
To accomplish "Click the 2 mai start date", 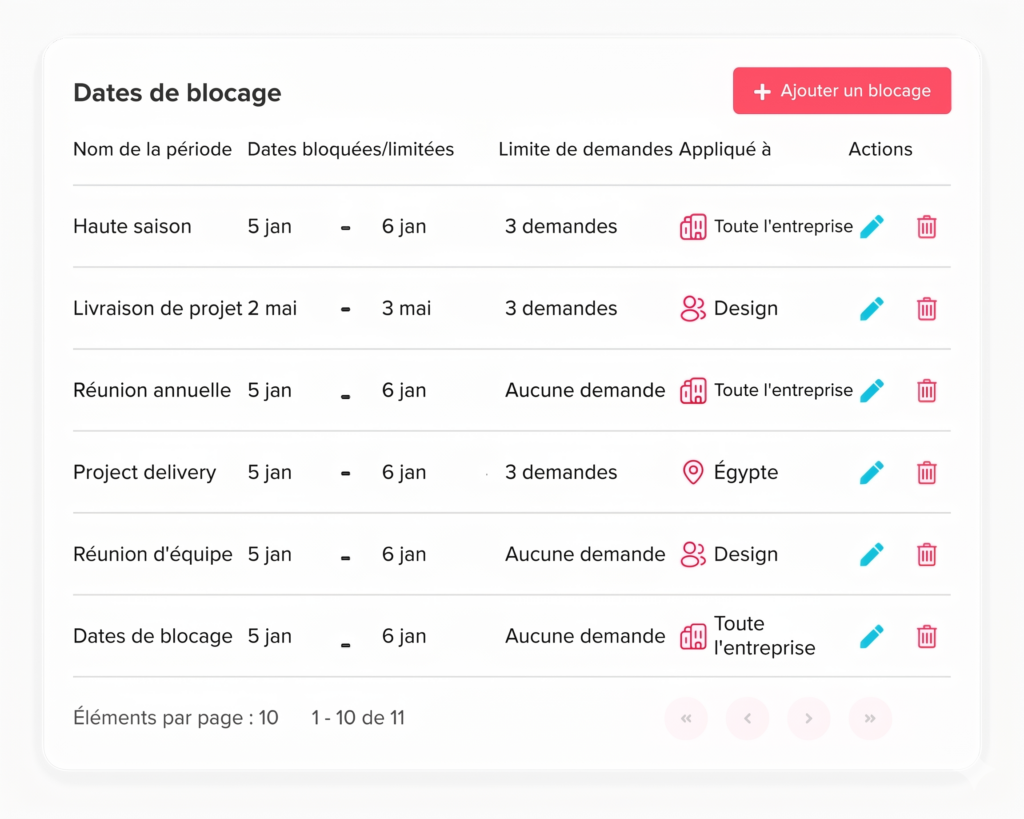I will [x=272, y=308].
